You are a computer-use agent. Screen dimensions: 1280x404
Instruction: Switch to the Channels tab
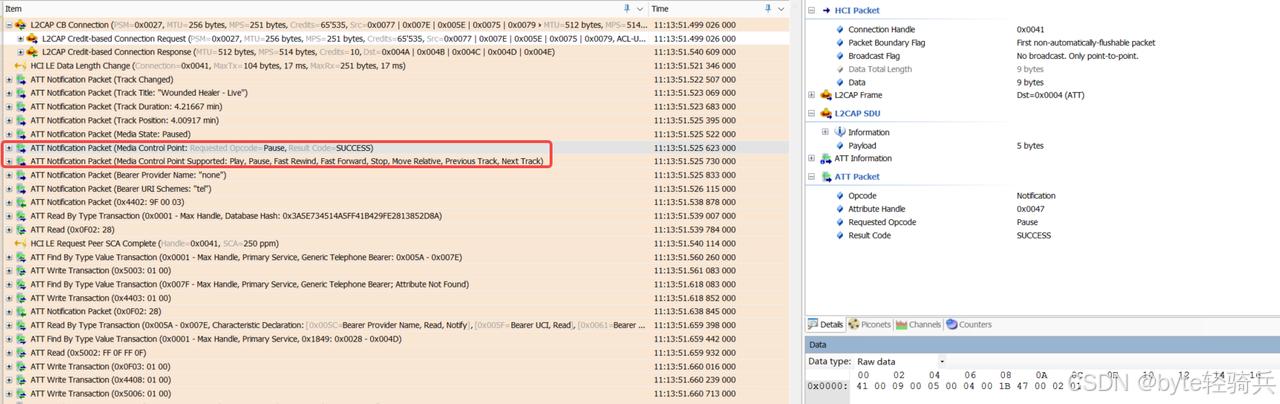[919, 324]
